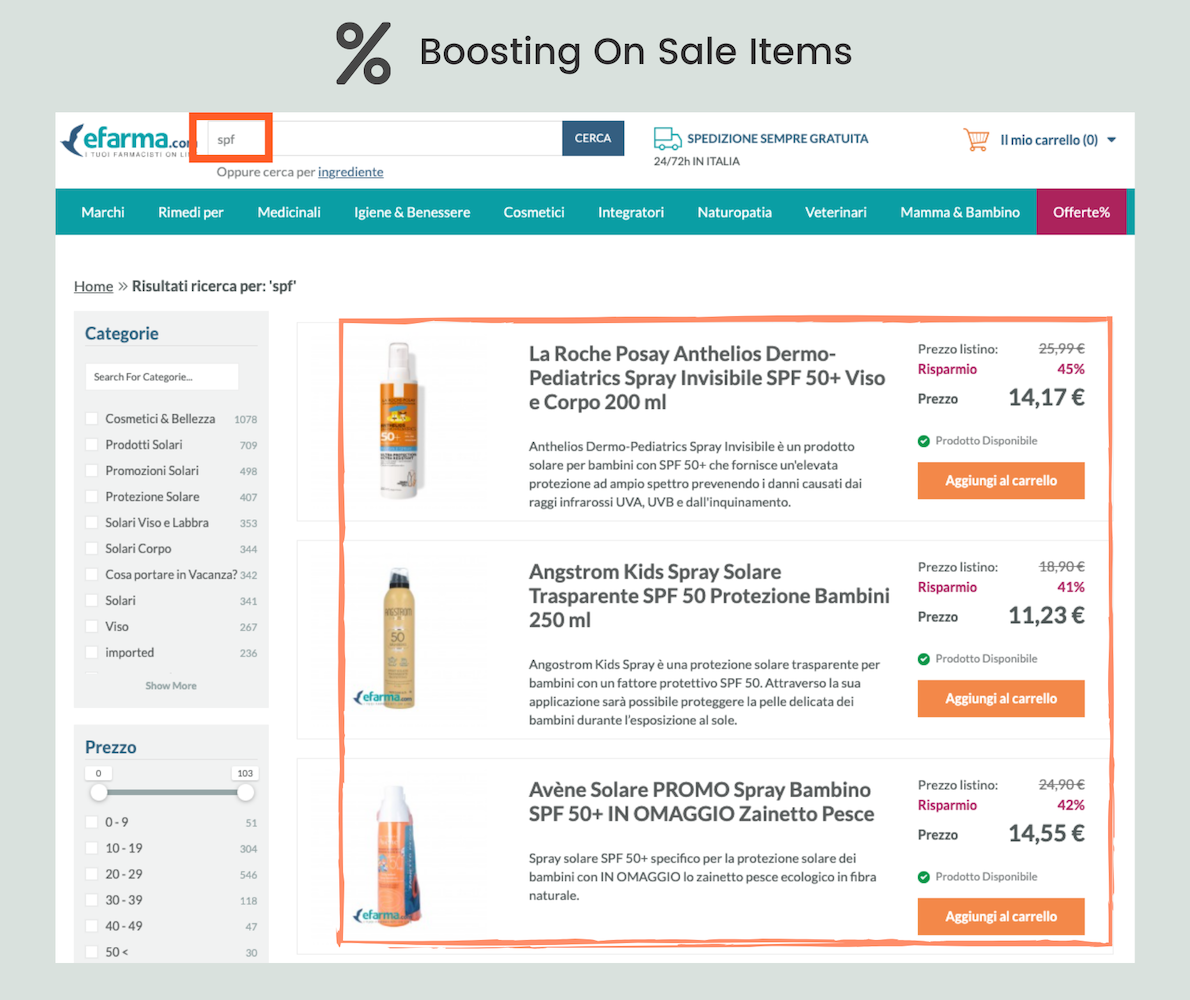Open La Roche Posay Anthelios product title
Screen dimensions: 1190x1000
707,378
